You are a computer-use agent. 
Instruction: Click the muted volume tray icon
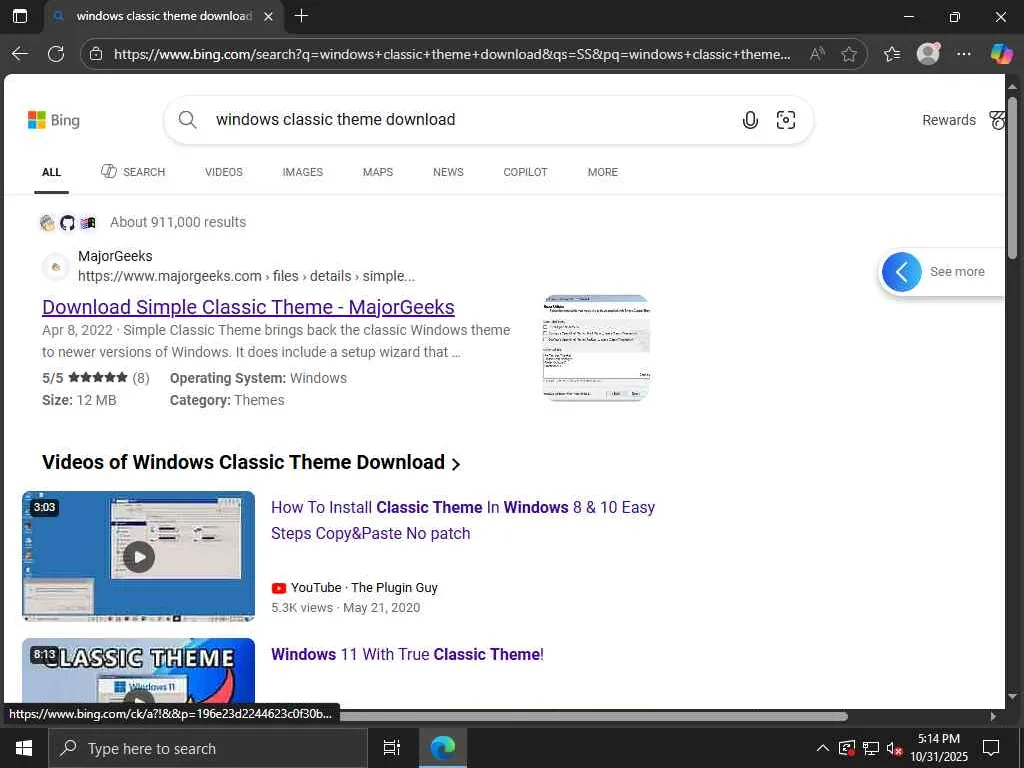pos(894,748)
